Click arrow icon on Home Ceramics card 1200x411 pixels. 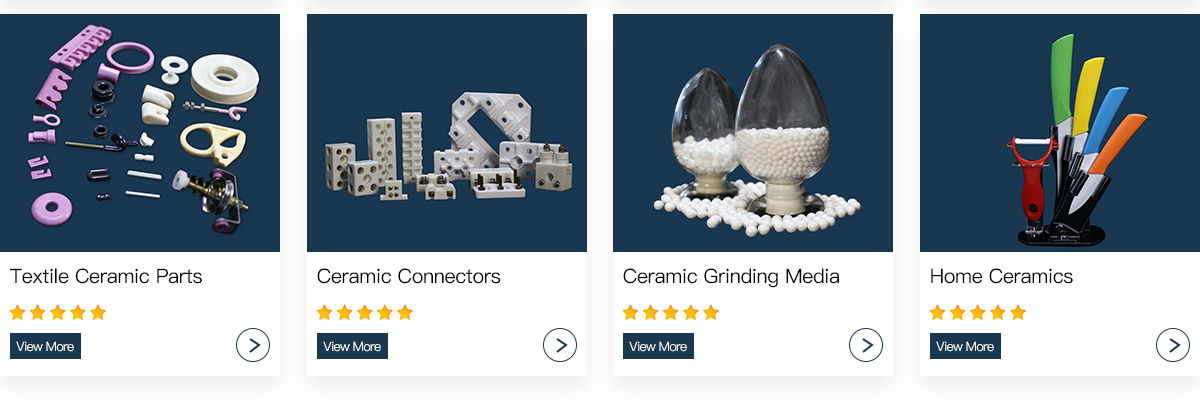pyautogui.click(x=1173, y=345)
